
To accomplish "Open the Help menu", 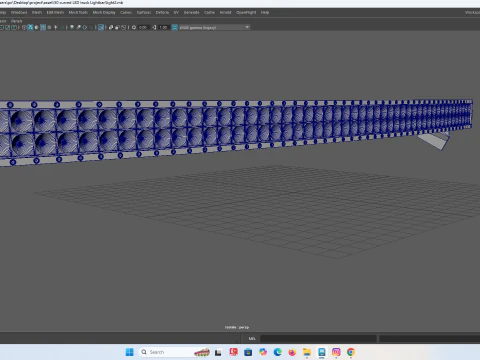I will [265, 12].
